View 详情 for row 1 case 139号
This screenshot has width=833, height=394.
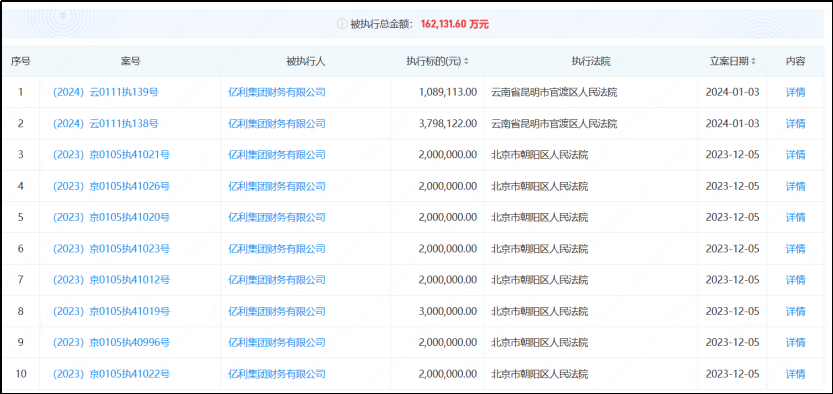(795, 92)
